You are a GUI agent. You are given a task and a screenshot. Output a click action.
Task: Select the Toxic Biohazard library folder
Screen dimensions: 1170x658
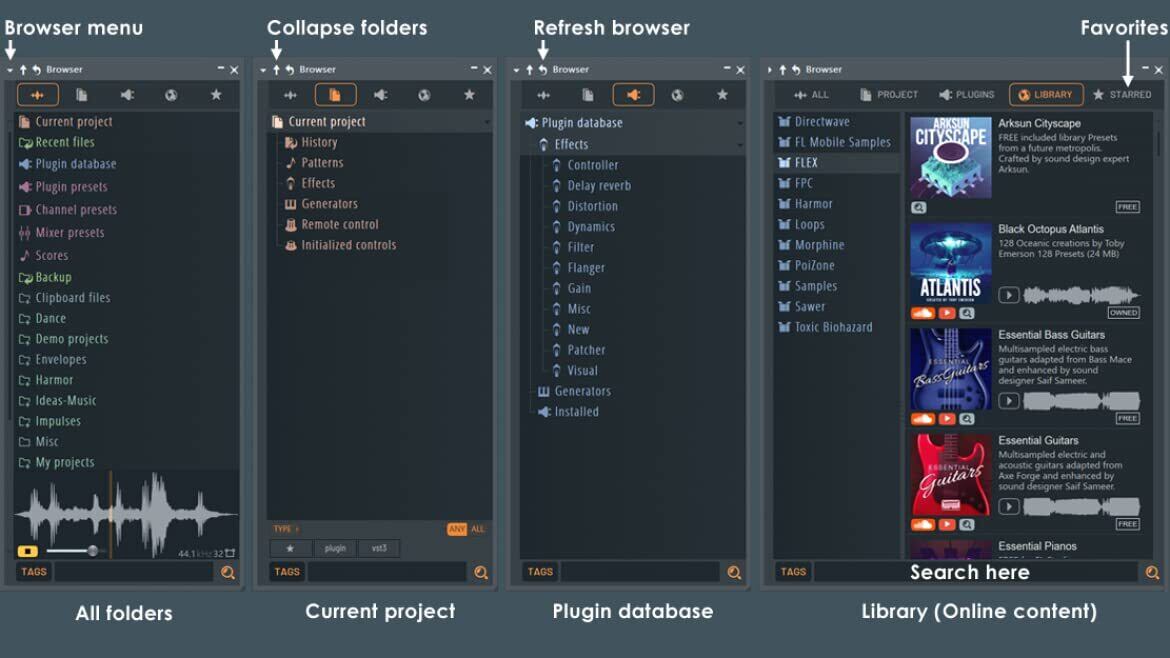pos(833,327)
